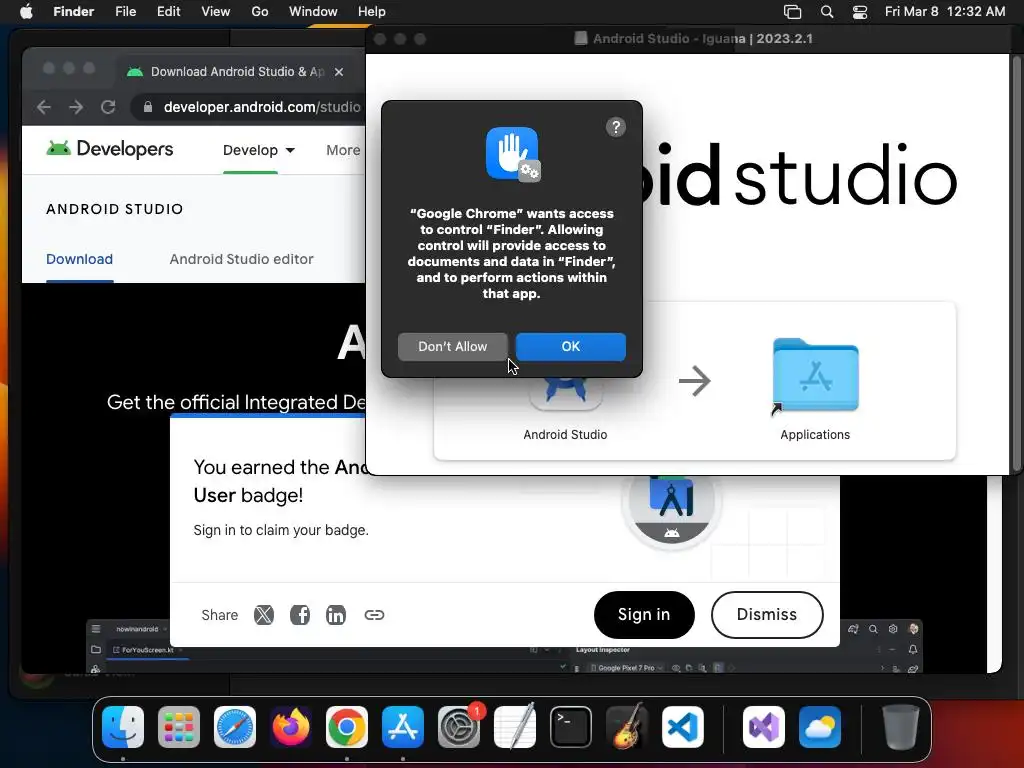Open the Help menu
This screenshot has width=1024, height=768.
(x=372, y=11)
